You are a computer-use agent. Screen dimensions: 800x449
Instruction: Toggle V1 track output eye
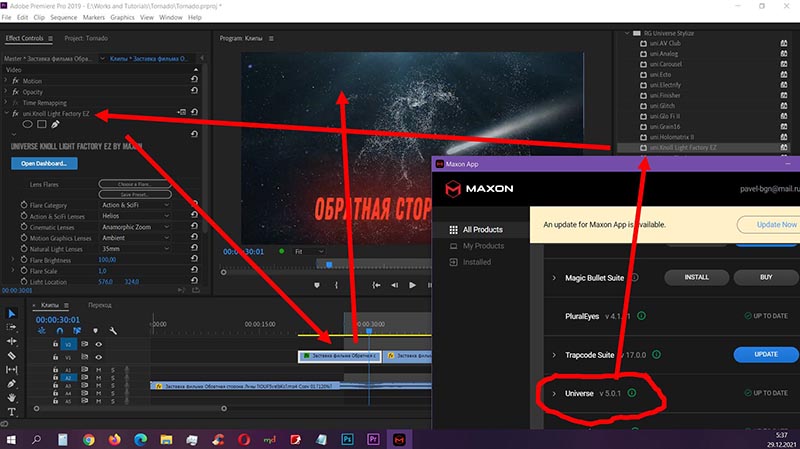click(98, 357)
